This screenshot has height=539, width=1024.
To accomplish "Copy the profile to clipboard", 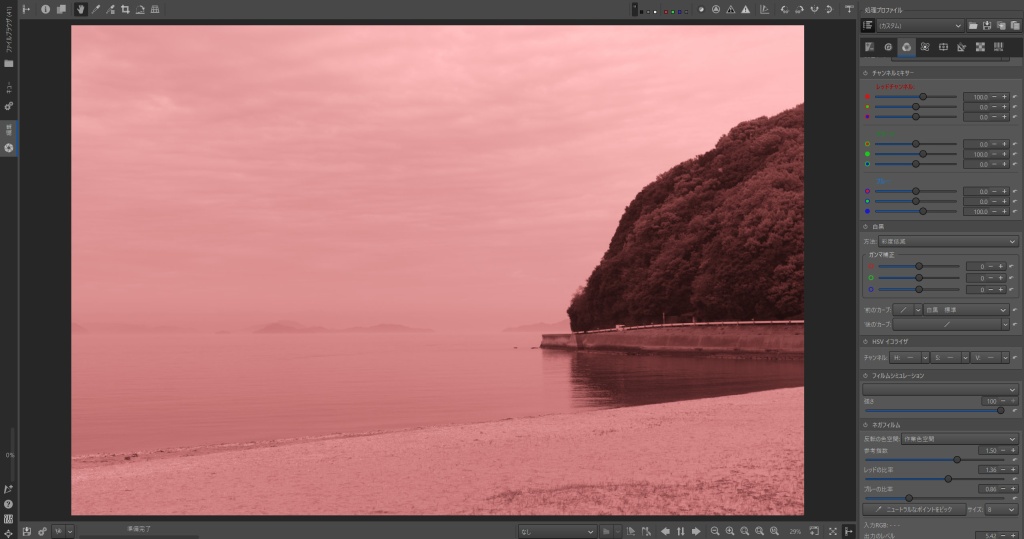I will (1001, 25).
